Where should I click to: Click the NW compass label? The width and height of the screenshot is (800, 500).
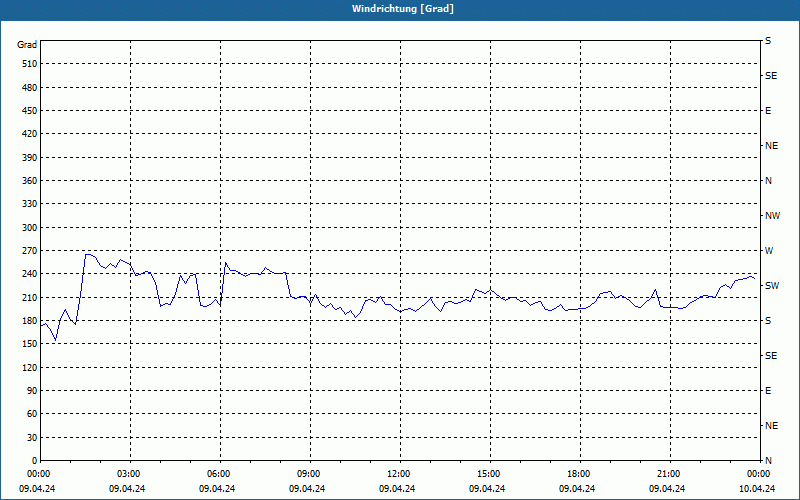pos(772,216)
